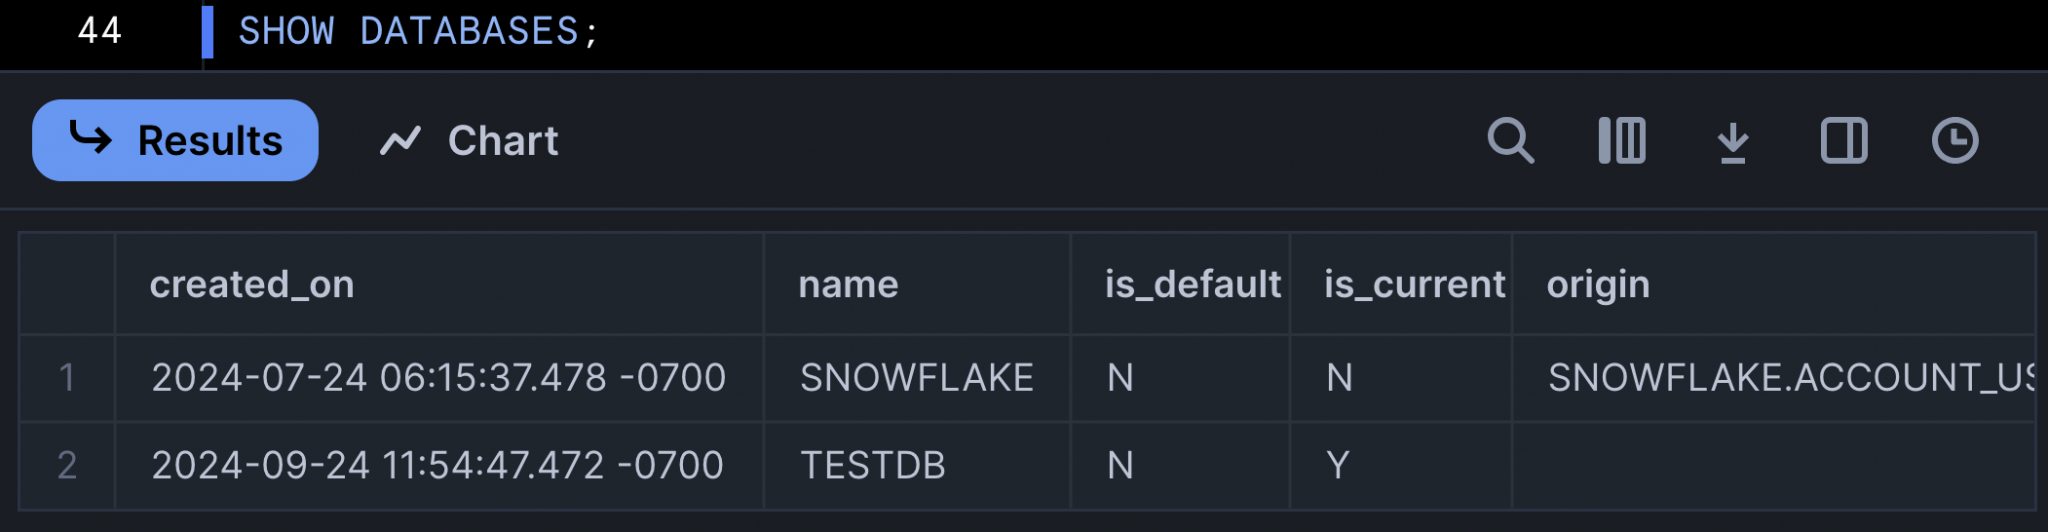Screen dimensions: 2048x532
Task: Select the is_default column header
Action: coord(1192,285)
